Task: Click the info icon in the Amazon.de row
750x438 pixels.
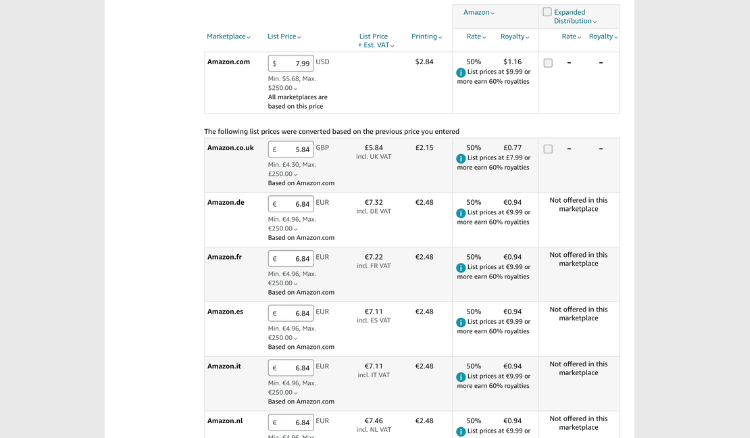Action: pyautogui.click(x=461, y=213)
